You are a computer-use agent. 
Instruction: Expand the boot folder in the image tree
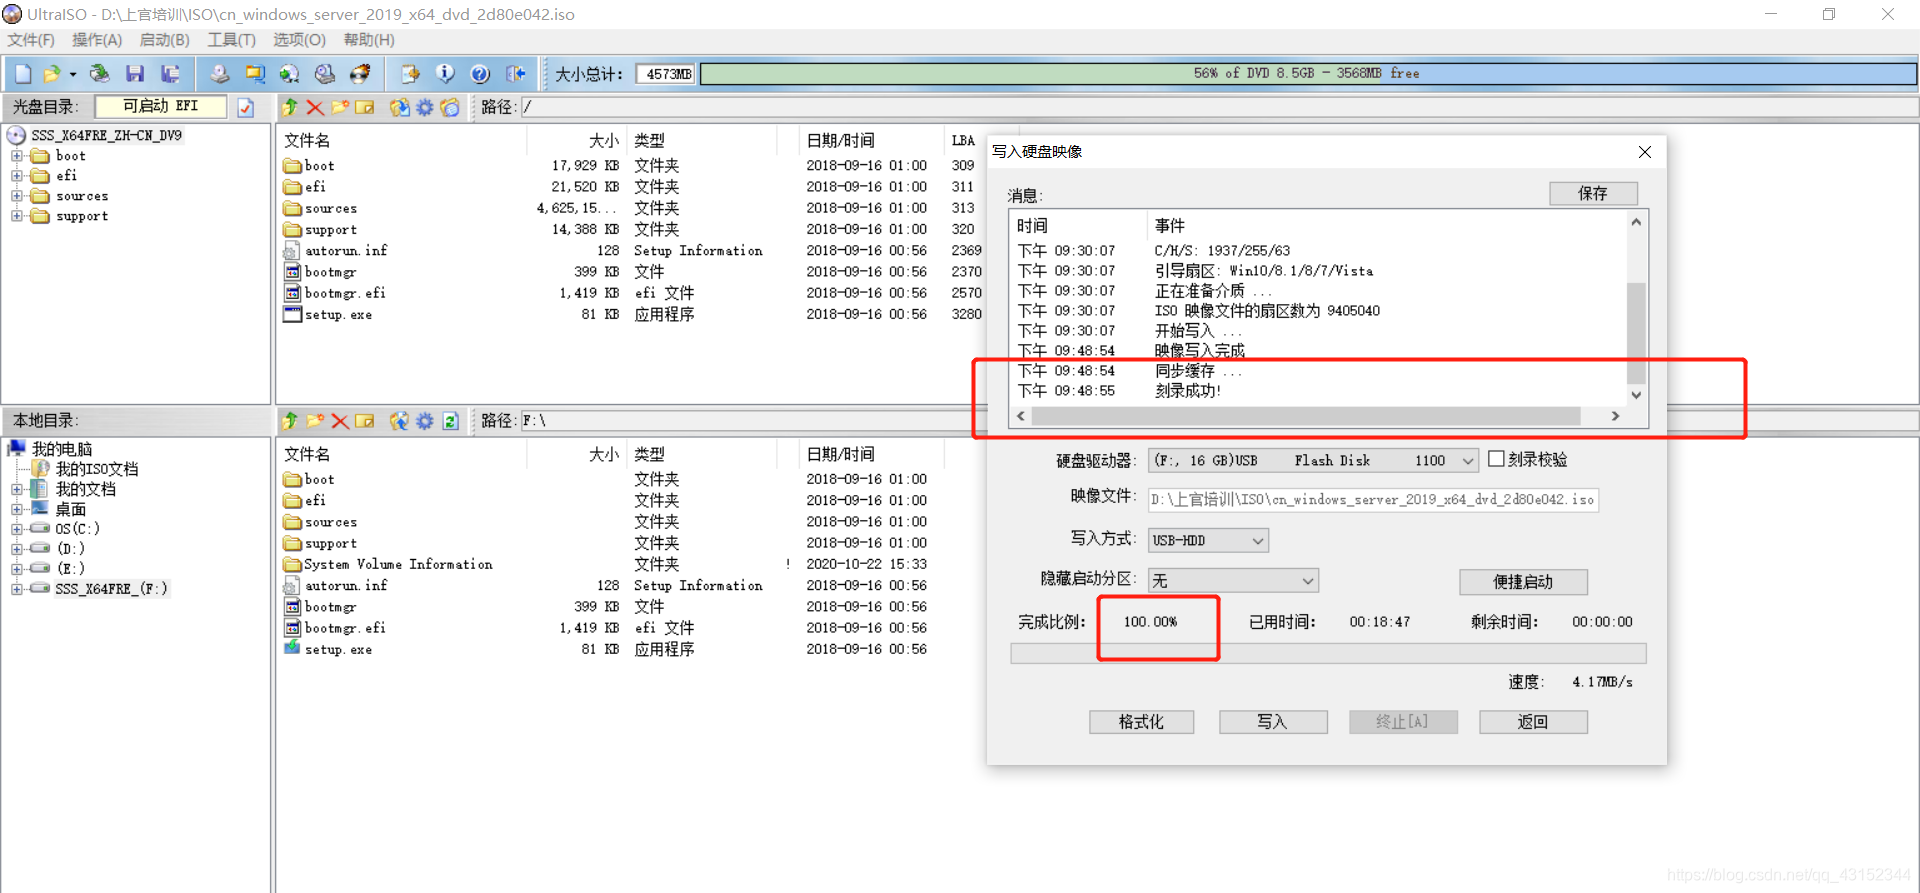coord(16,156)
